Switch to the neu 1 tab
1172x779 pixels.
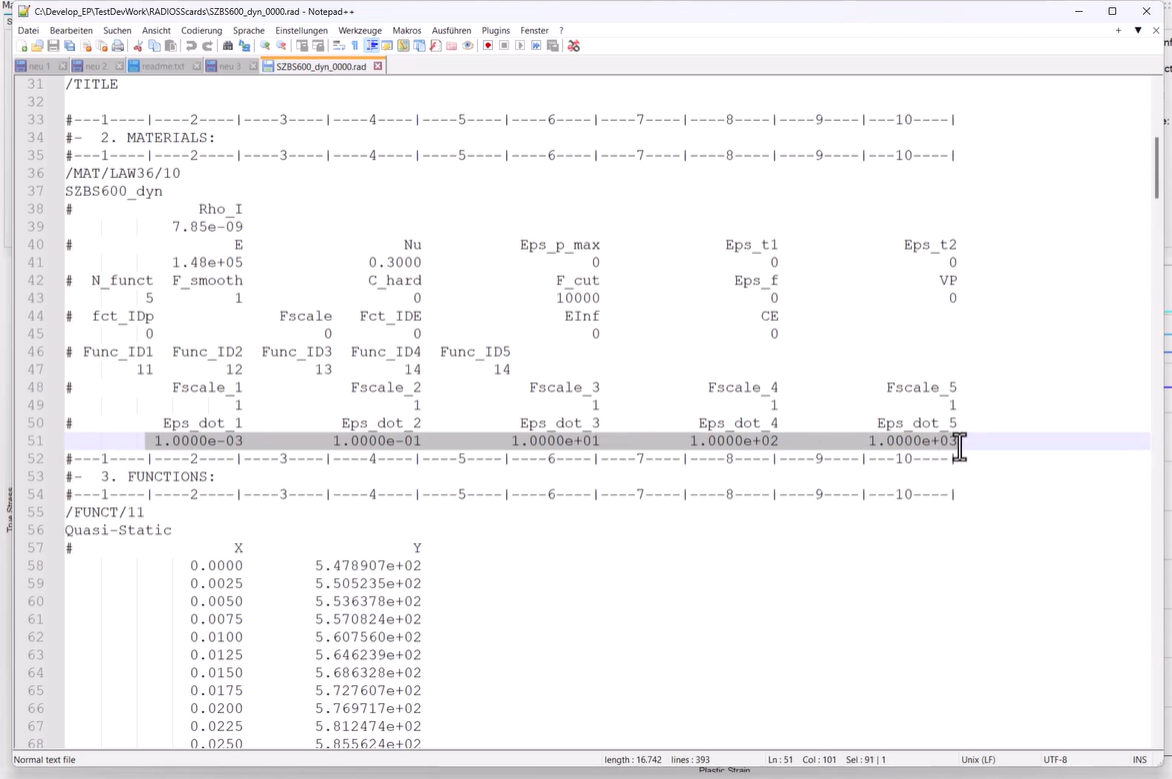click(x=39, y=66)
